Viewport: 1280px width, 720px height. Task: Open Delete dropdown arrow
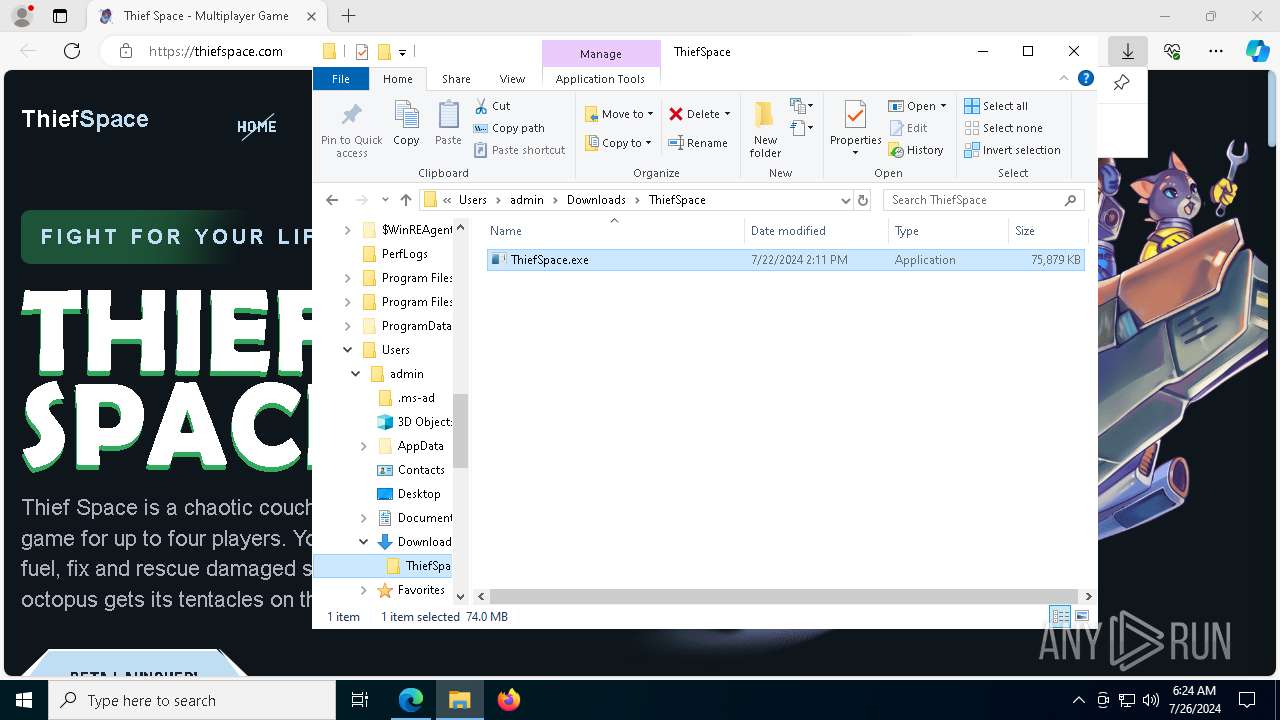tap(727, 114)
